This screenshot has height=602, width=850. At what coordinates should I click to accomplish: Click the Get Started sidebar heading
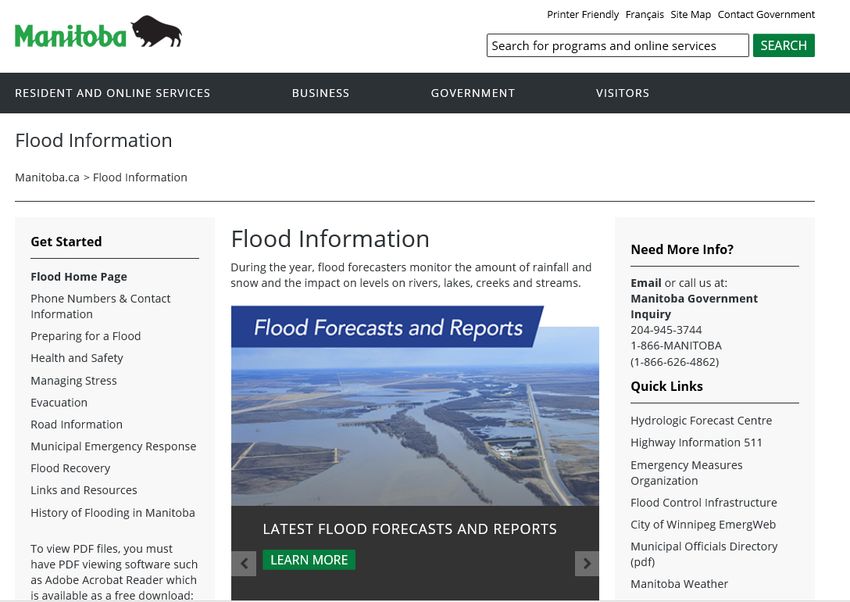pyautogui.click(x=66, y=242)
